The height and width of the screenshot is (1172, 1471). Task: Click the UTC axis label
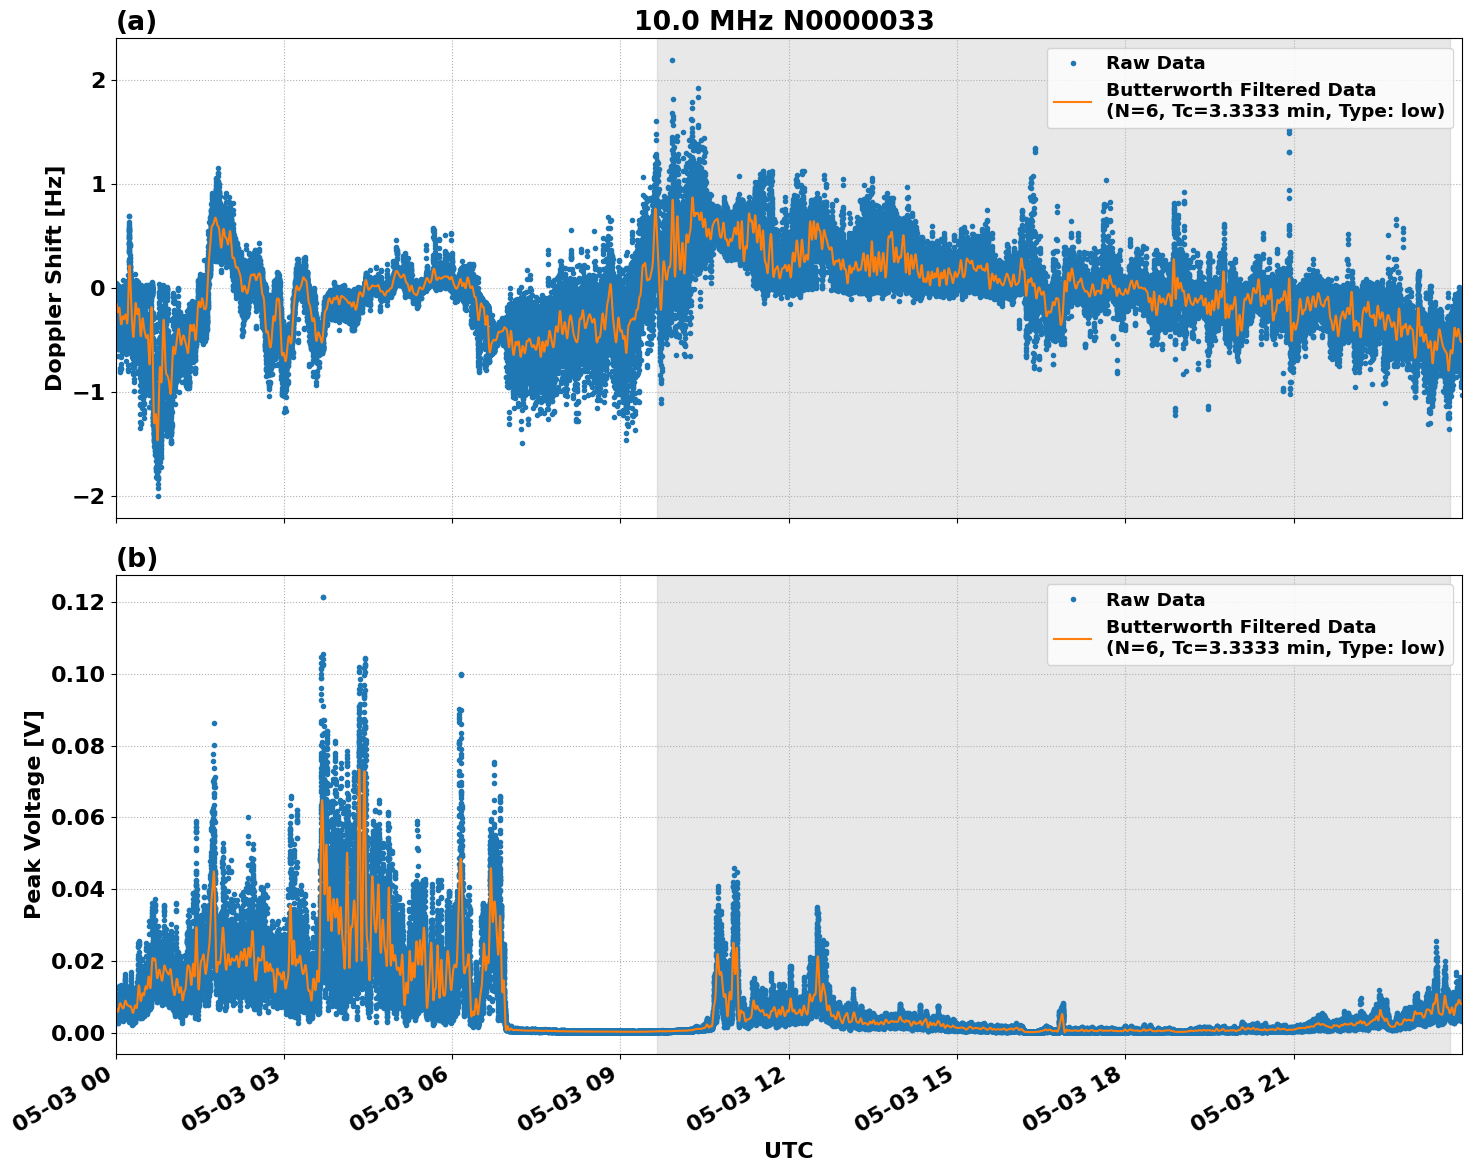coord(787,1151)
